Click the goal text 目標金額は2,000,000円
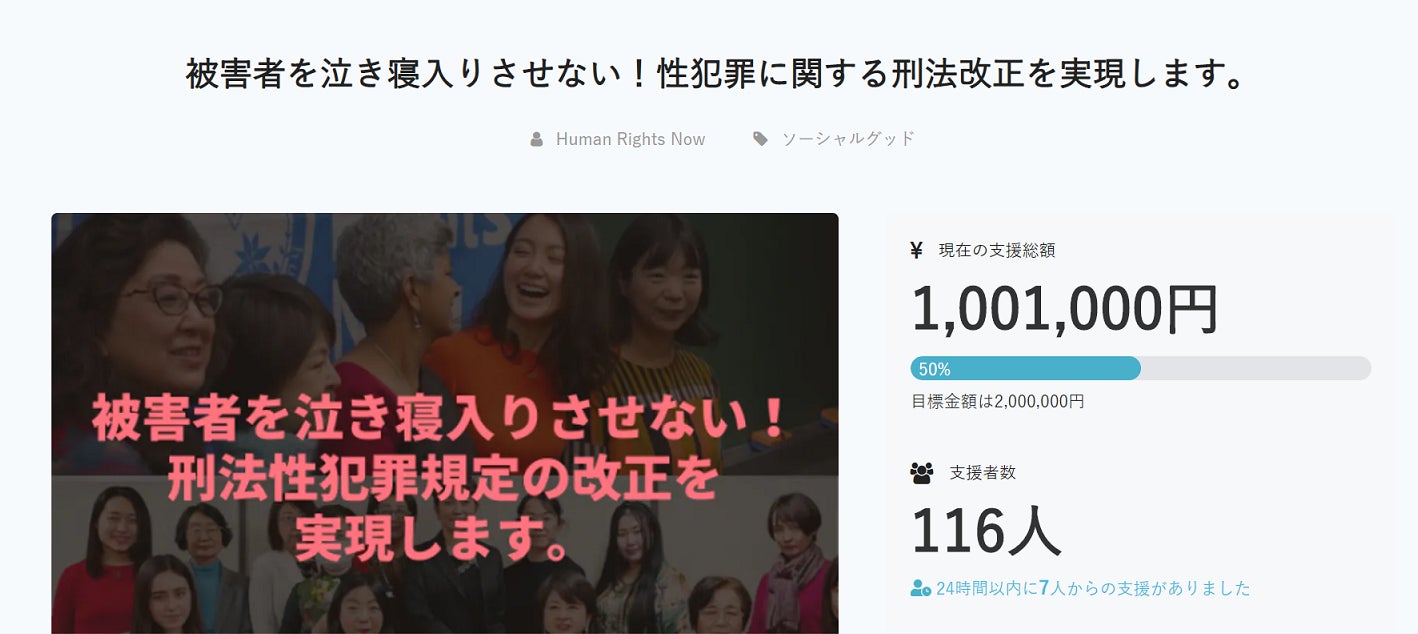Screen dimensions: 1418x634 tap(997, 401)
